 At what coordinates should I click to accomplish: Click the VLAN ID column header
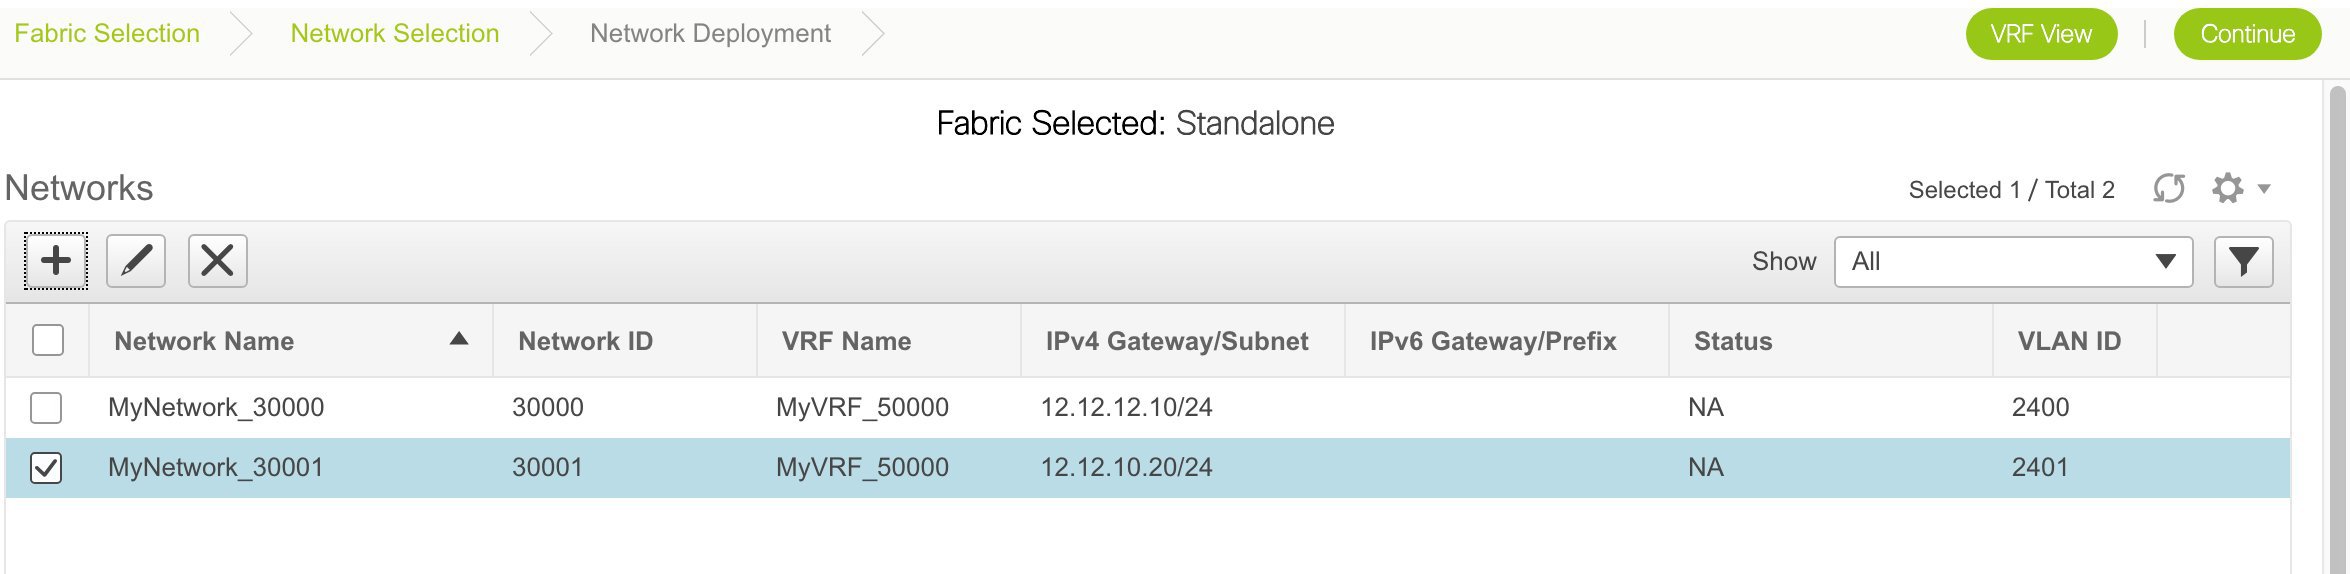point(2069,341)
